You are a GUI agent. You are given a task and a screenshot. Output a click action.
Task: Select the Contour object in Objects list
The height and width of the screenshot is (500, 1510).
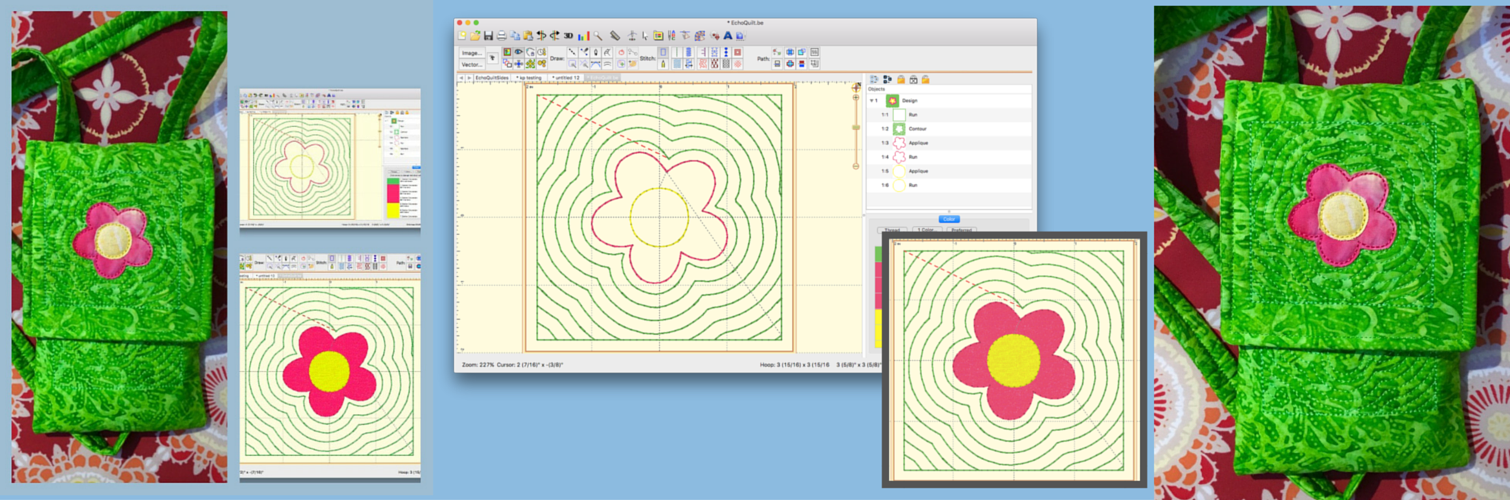[x=919, y=129]
